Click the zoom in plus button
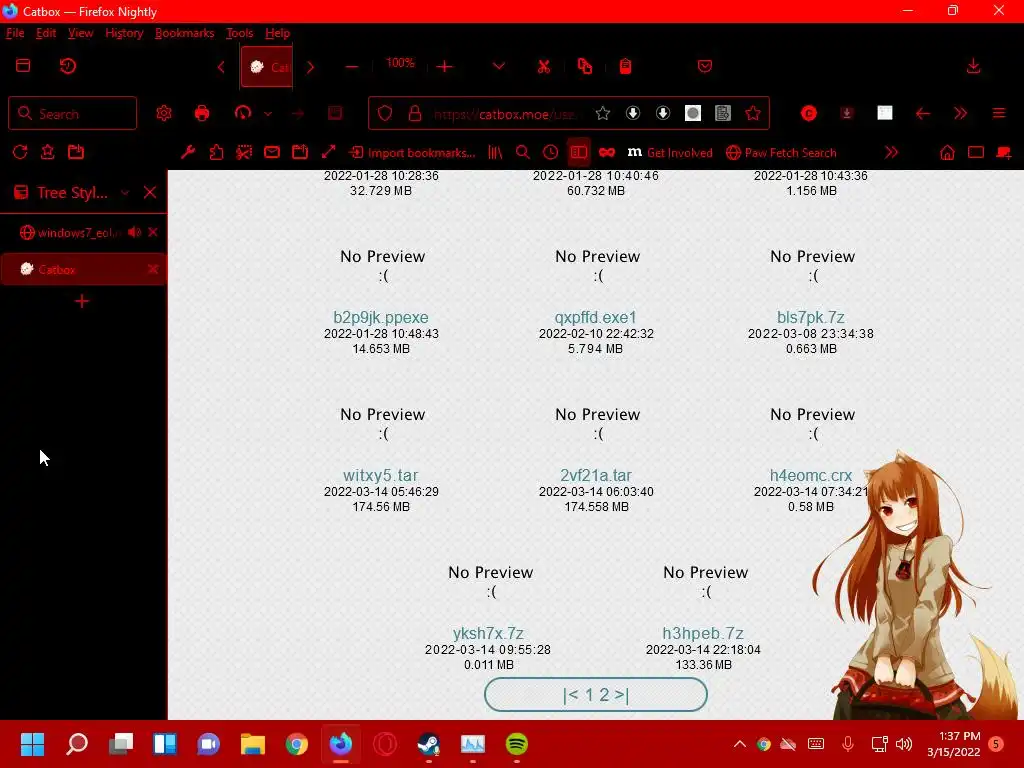Image resolution: width=1024 pixels, height=768 pixels. point(445,67)
